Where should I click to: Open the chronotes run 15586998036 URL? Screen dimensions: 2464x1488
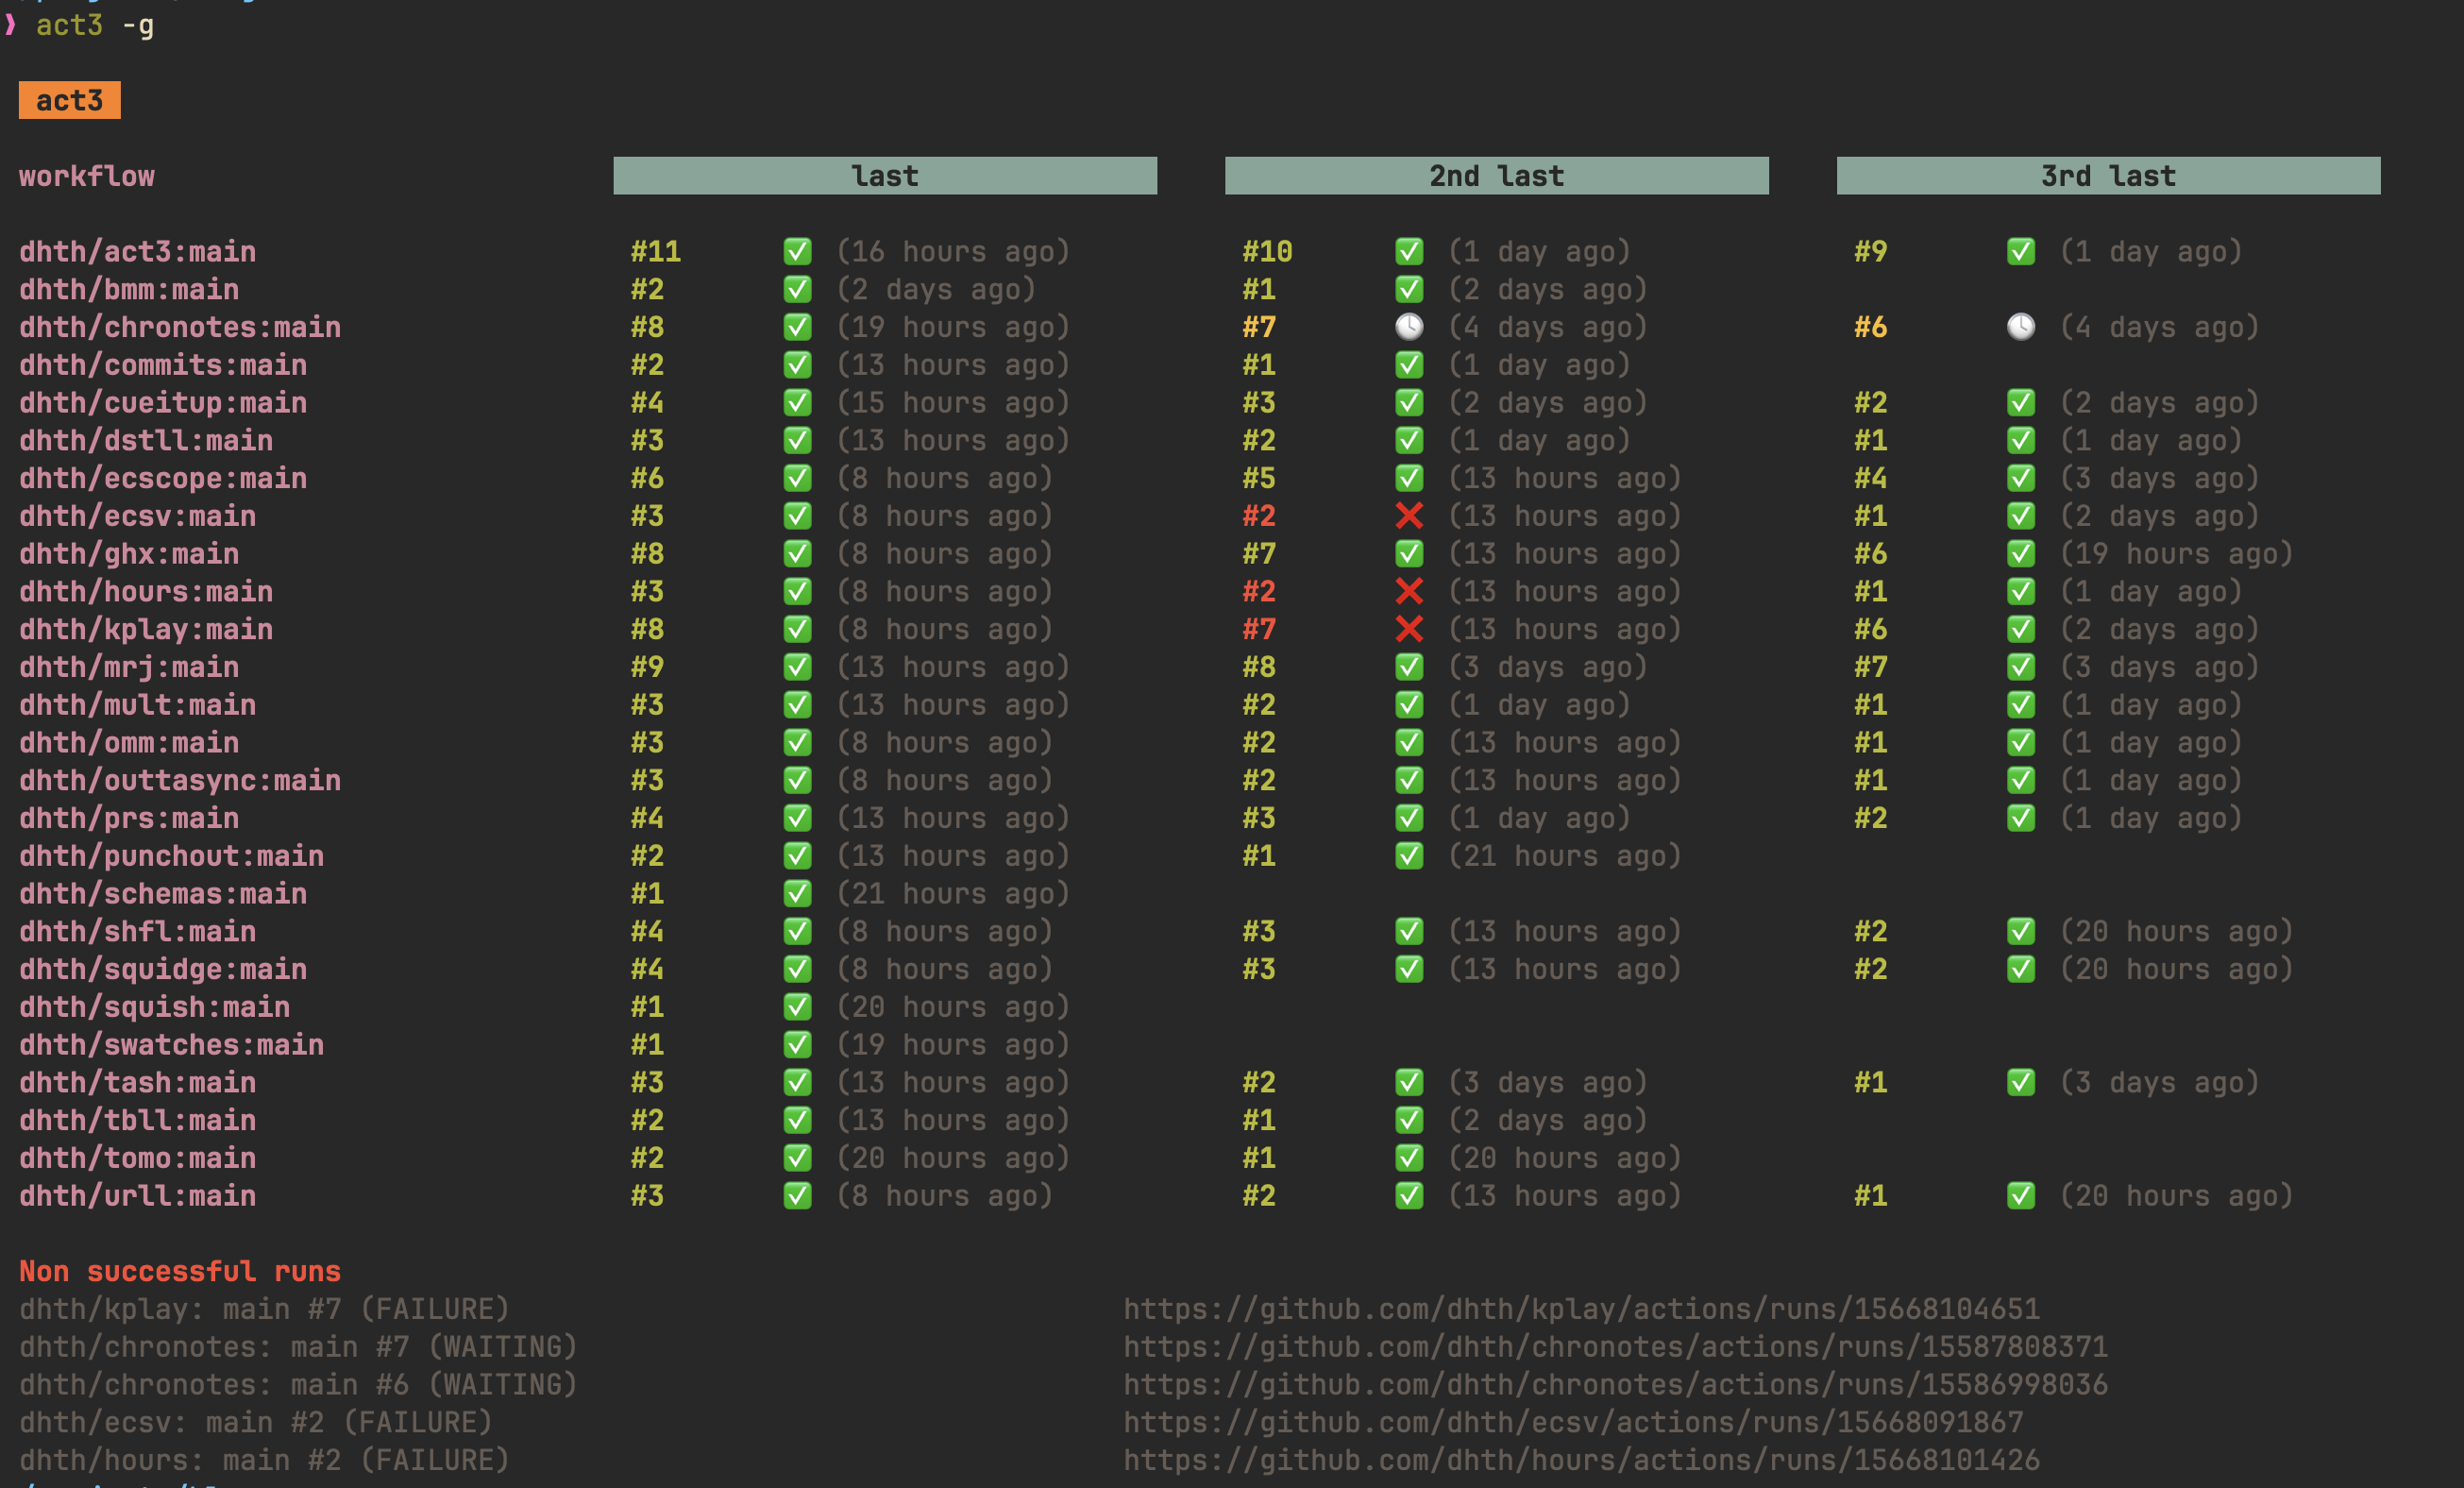pyautogui.click(x=1615, y=1384)
